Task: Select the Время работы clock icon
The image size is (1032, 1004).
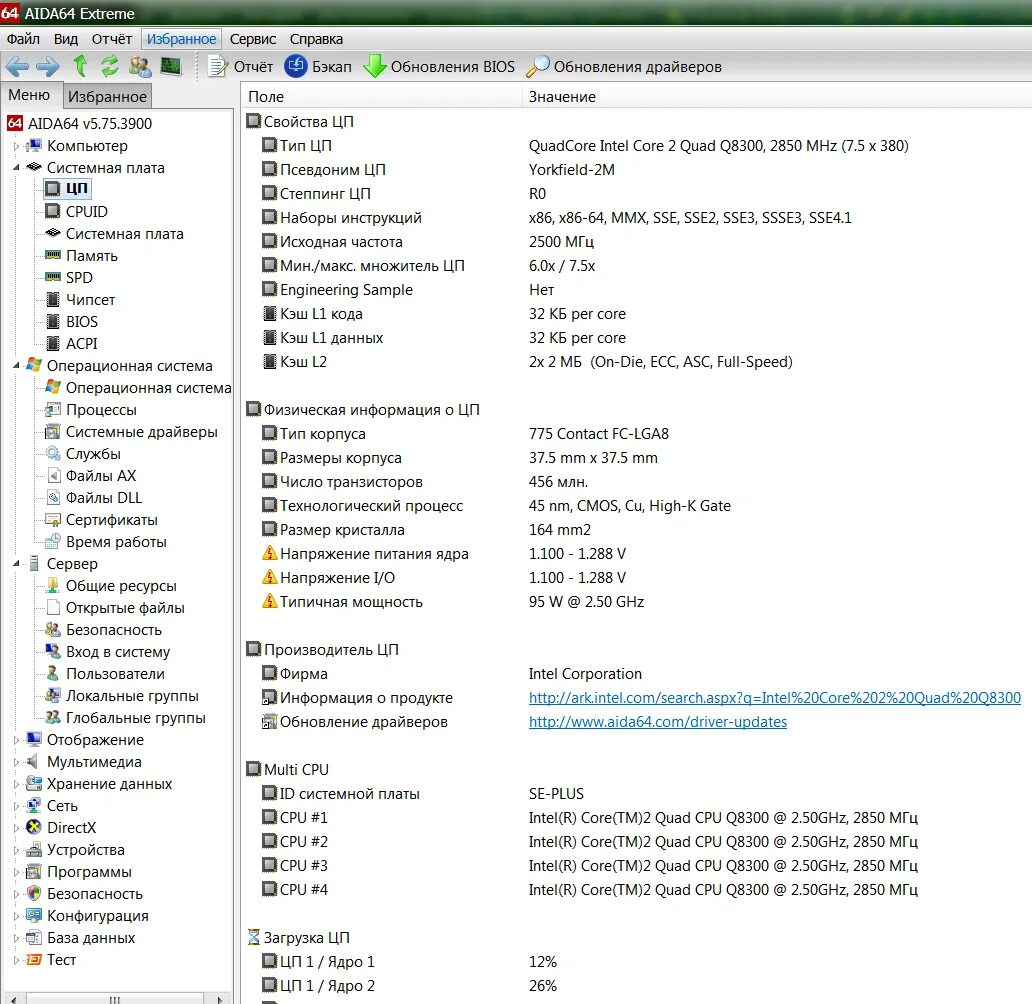Action: coord(53,542)
